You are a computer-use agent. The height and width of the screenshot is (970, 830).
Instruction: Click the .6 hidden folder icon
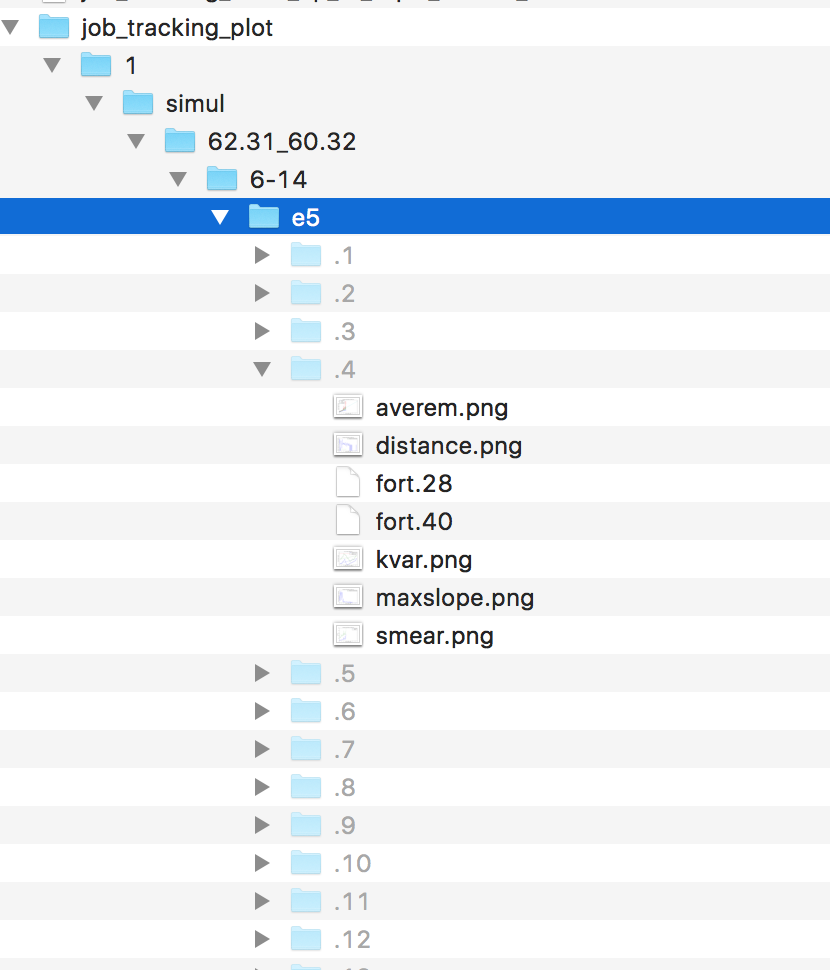pos(306,711)
